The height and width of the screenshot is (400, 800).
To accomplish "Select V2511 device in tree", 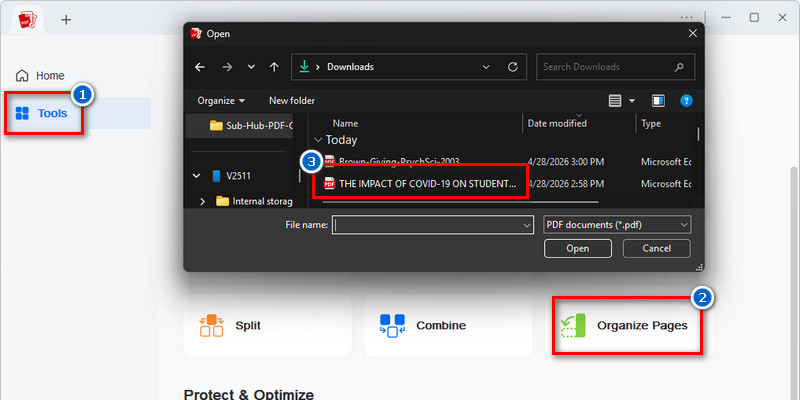I will click(232, 176).
